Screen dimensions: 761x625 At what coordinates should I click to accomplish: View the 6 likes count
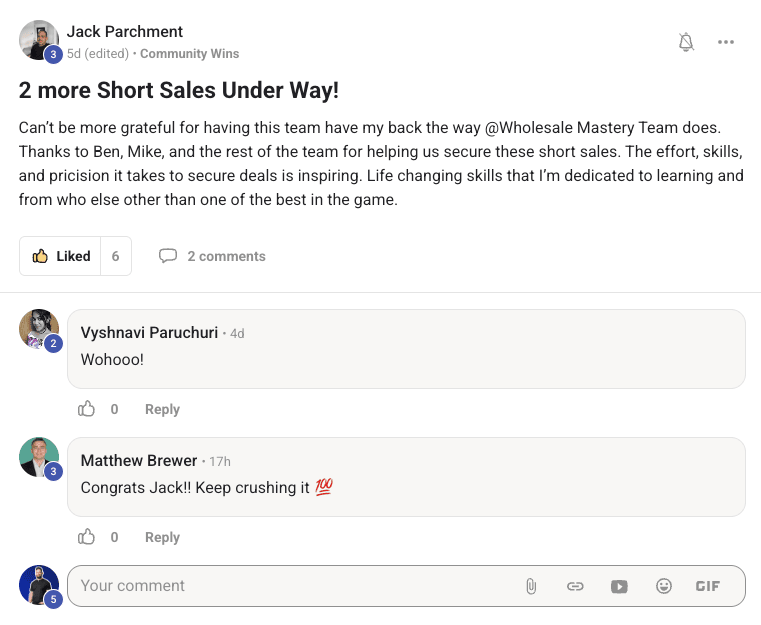[x=115, y=256]
